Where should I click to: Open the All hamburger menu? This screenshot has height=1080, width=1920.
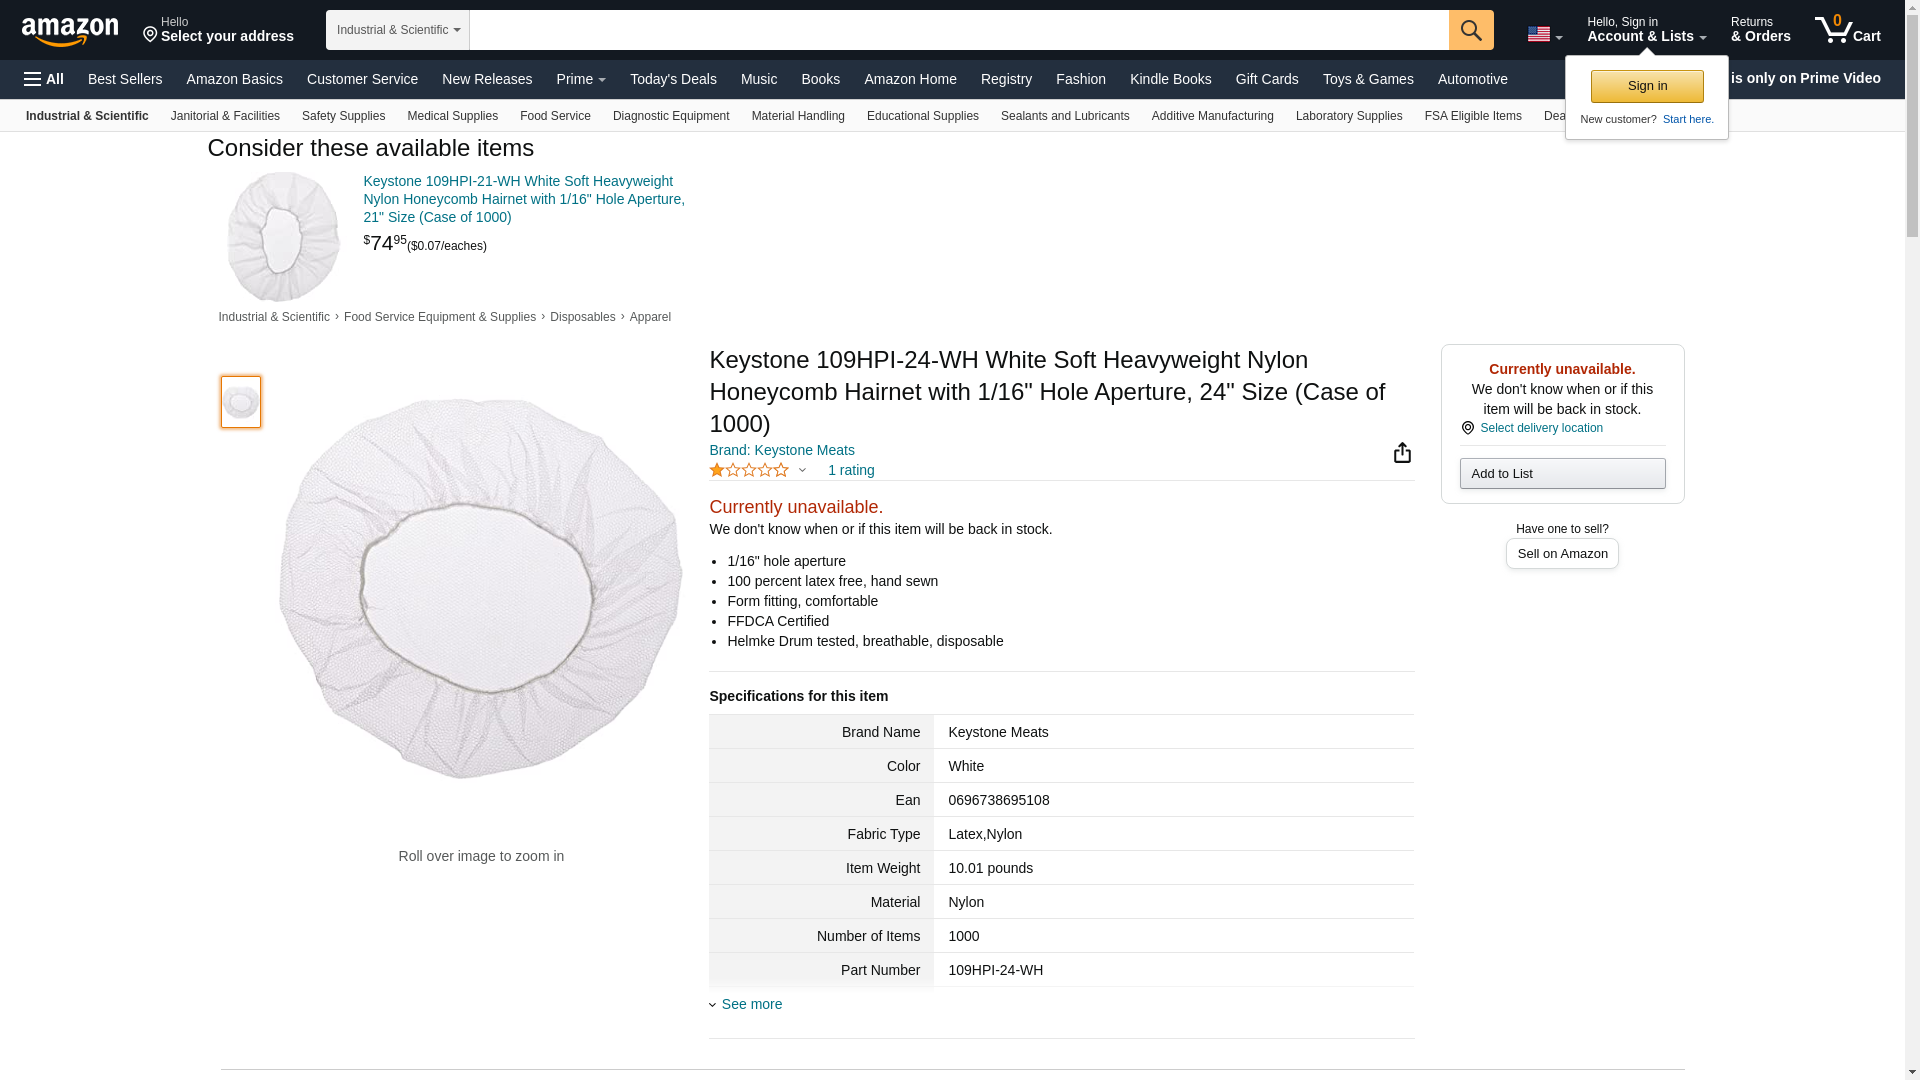click(44, 79)
